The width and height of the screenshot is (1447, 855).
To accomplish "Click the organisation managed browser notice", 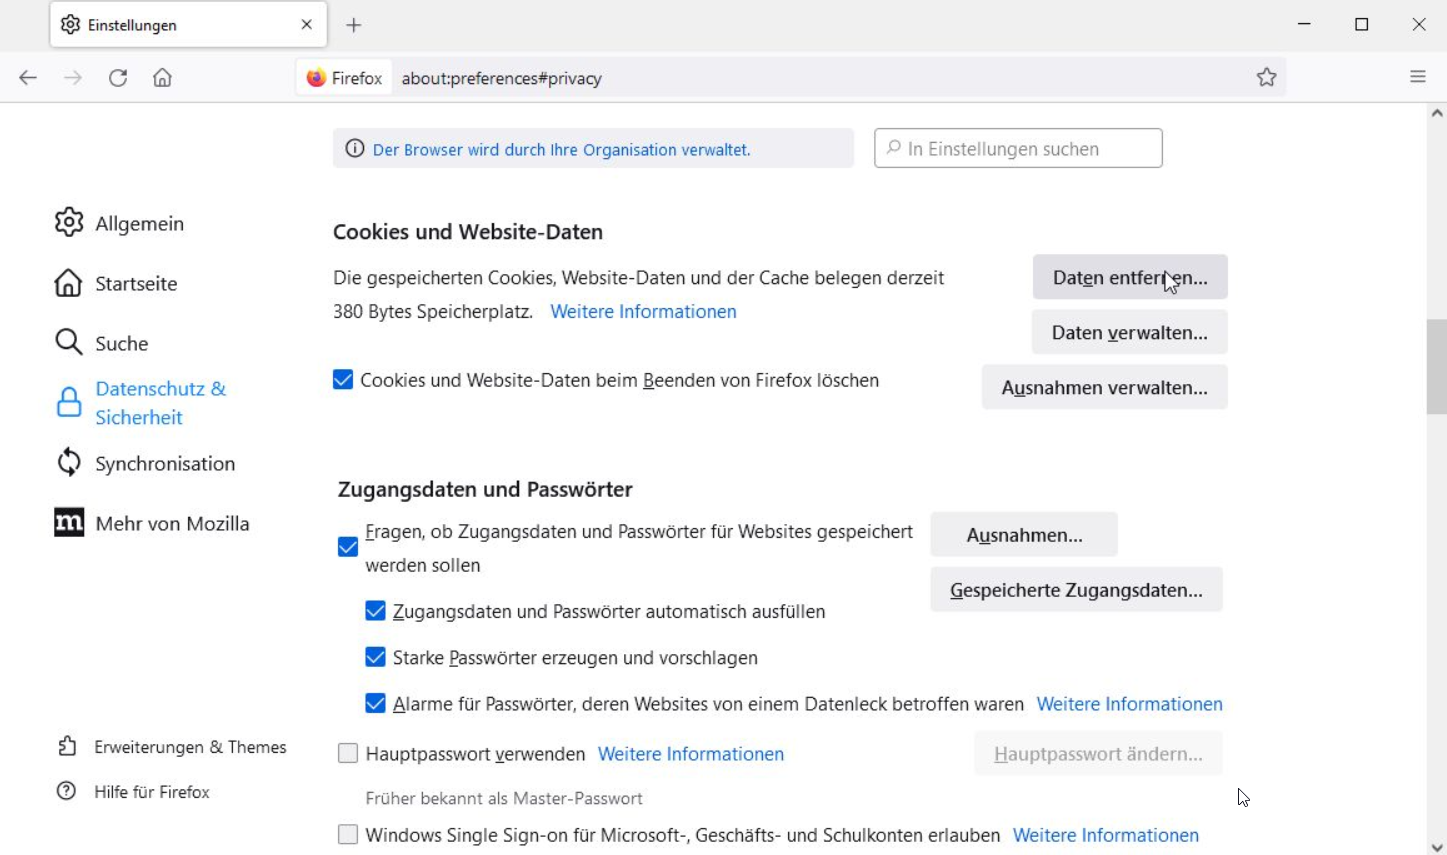I will point(593,149).
